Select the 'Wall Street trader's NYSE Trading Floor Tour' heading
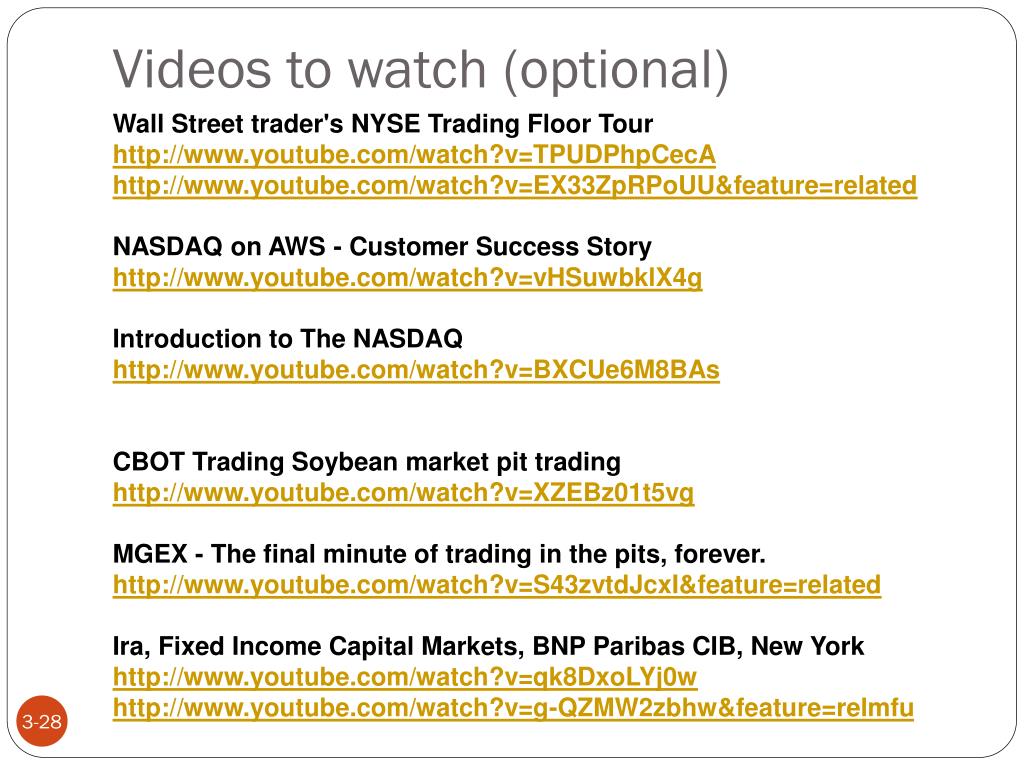Image resolution: width=1024 pixels, height=768 pixels. point(383,124)
